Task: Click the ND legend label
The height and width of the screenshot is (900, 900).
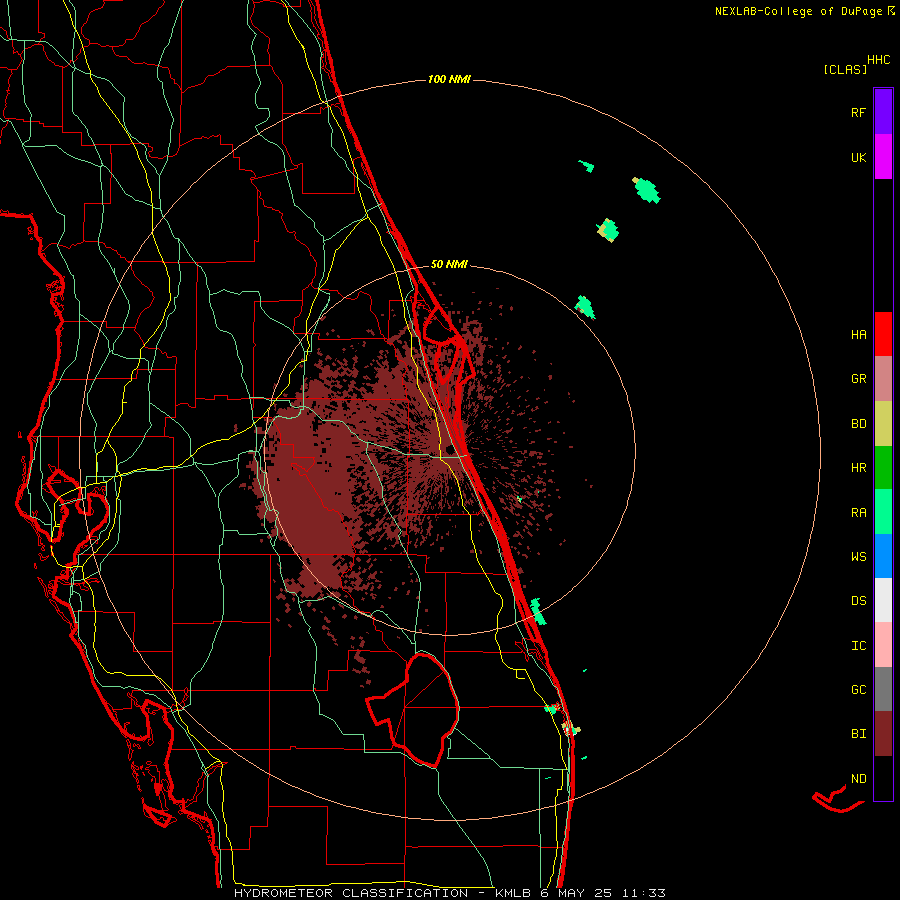Action: point(858,779)
